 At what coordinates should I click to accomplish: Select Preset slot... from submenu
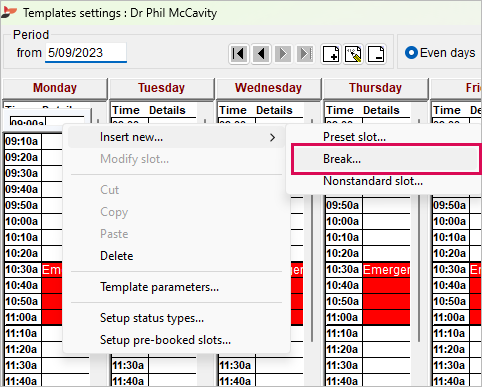(354, 137)
